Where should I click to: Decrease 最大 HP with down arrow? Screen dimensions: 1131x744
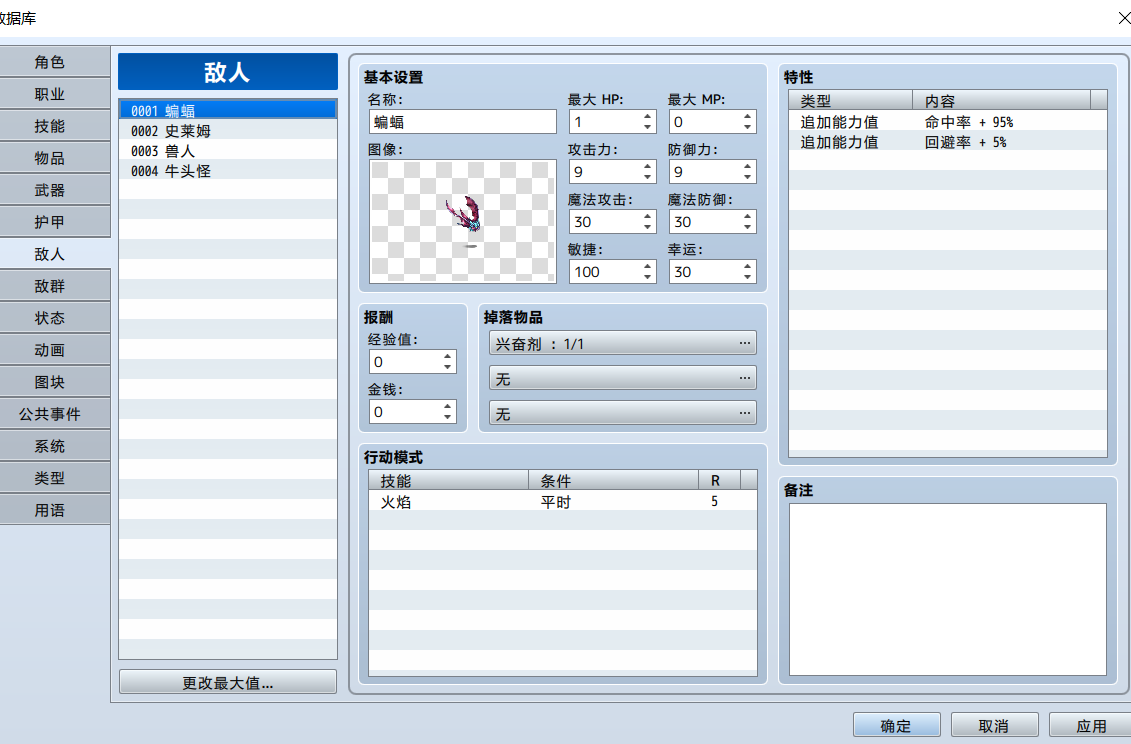coord(648,128)
